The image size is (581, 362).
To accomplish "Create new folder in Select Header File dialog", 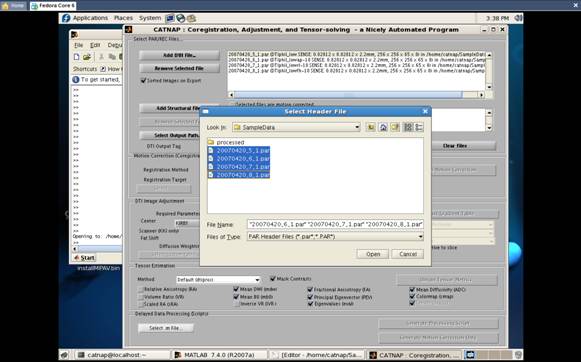I will pos(395,127).
